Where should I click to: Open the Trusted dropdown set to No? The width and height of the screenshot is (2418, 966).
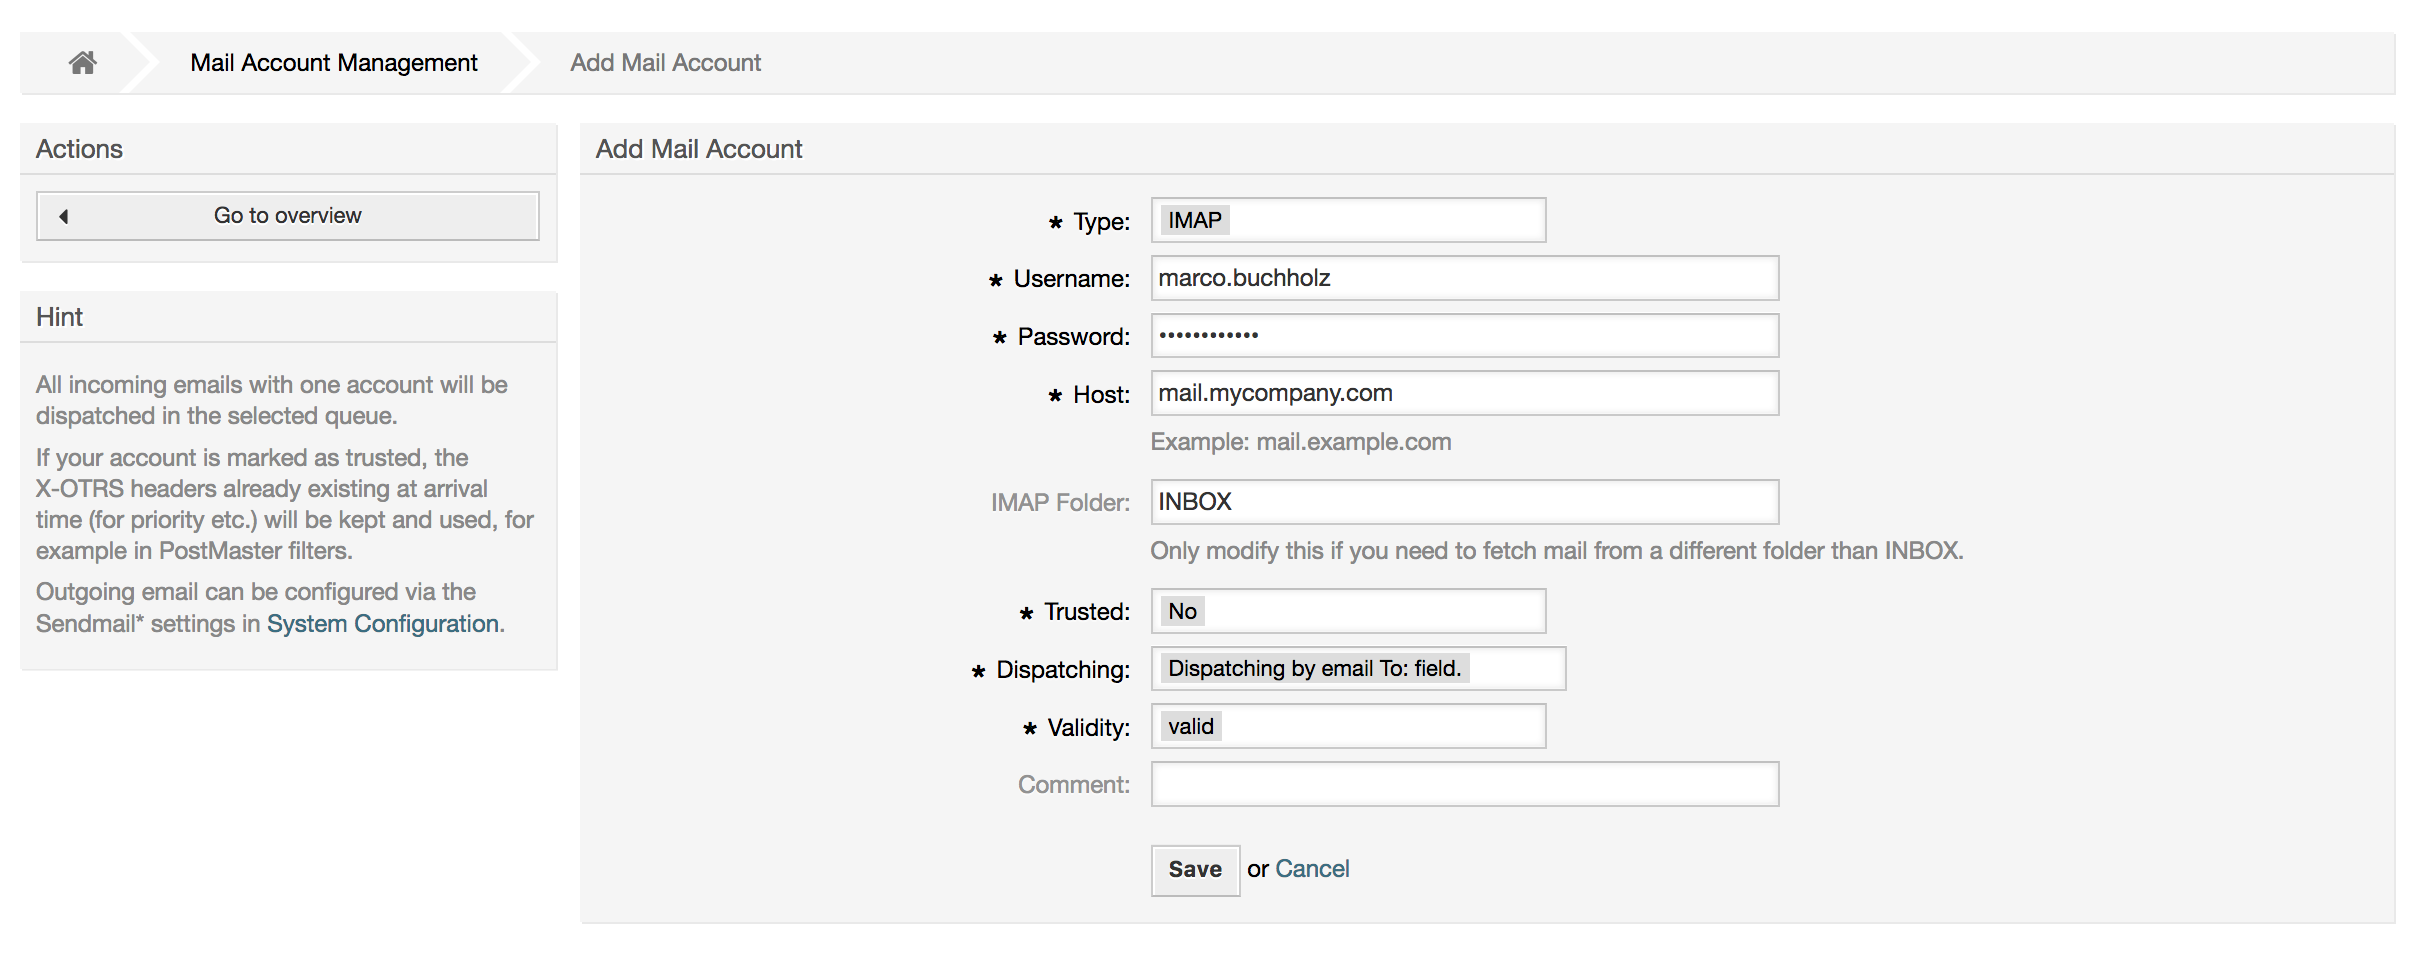pos(1348,610)
